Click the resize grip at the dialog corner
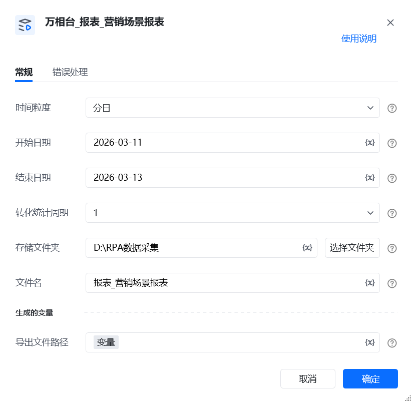The width and height of the screenshot is (413, 403). pos(408,398)
